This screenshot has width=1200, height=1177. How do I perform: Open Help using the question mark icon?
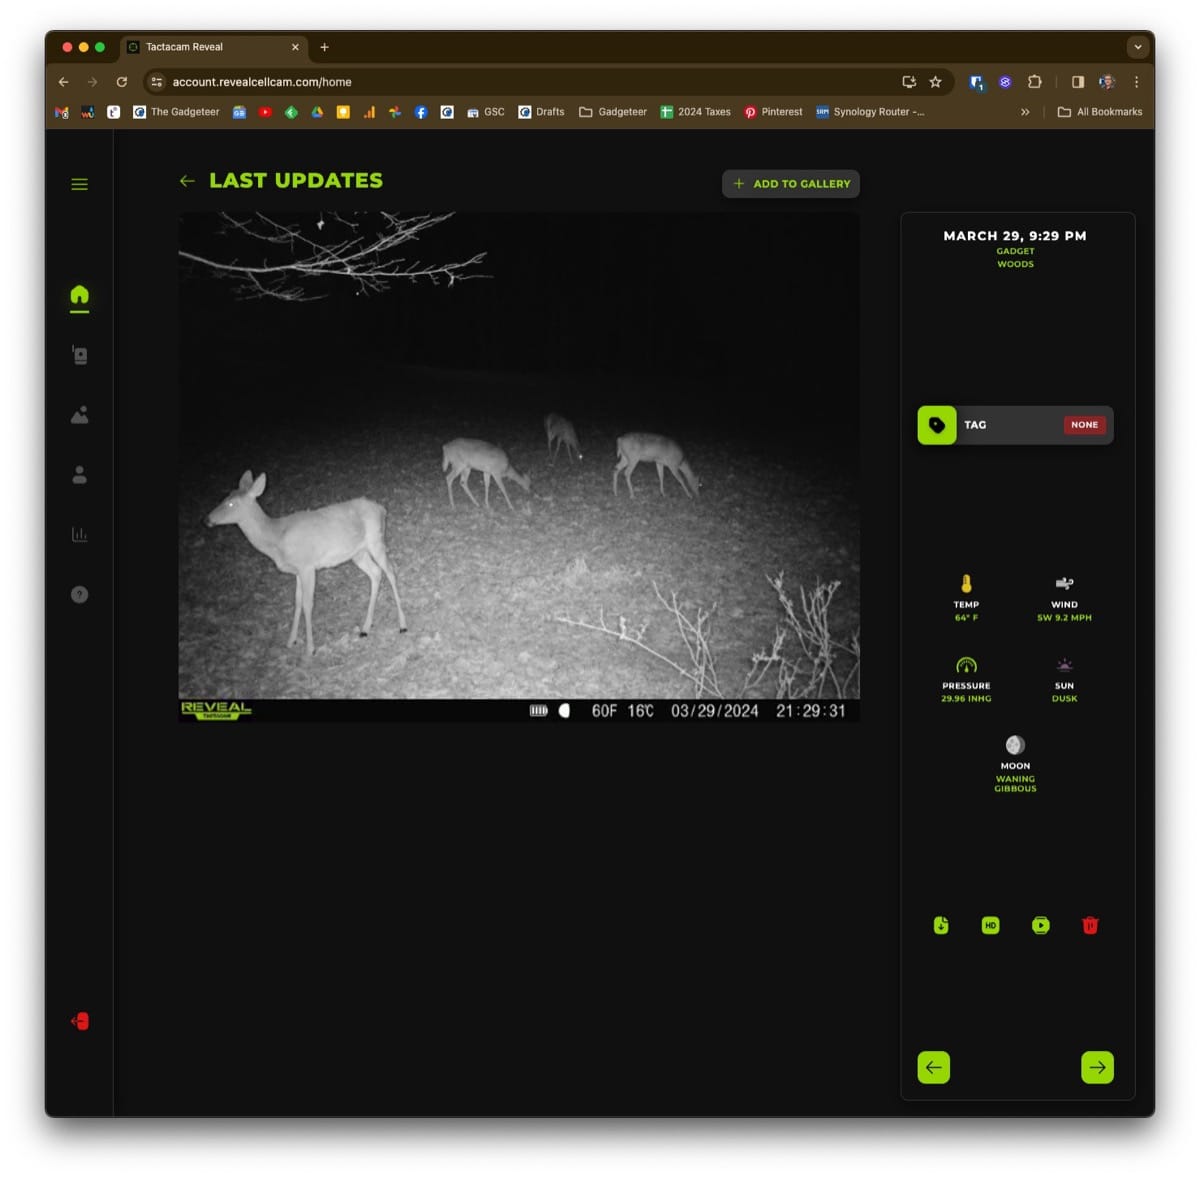click(x=80, y=594)
